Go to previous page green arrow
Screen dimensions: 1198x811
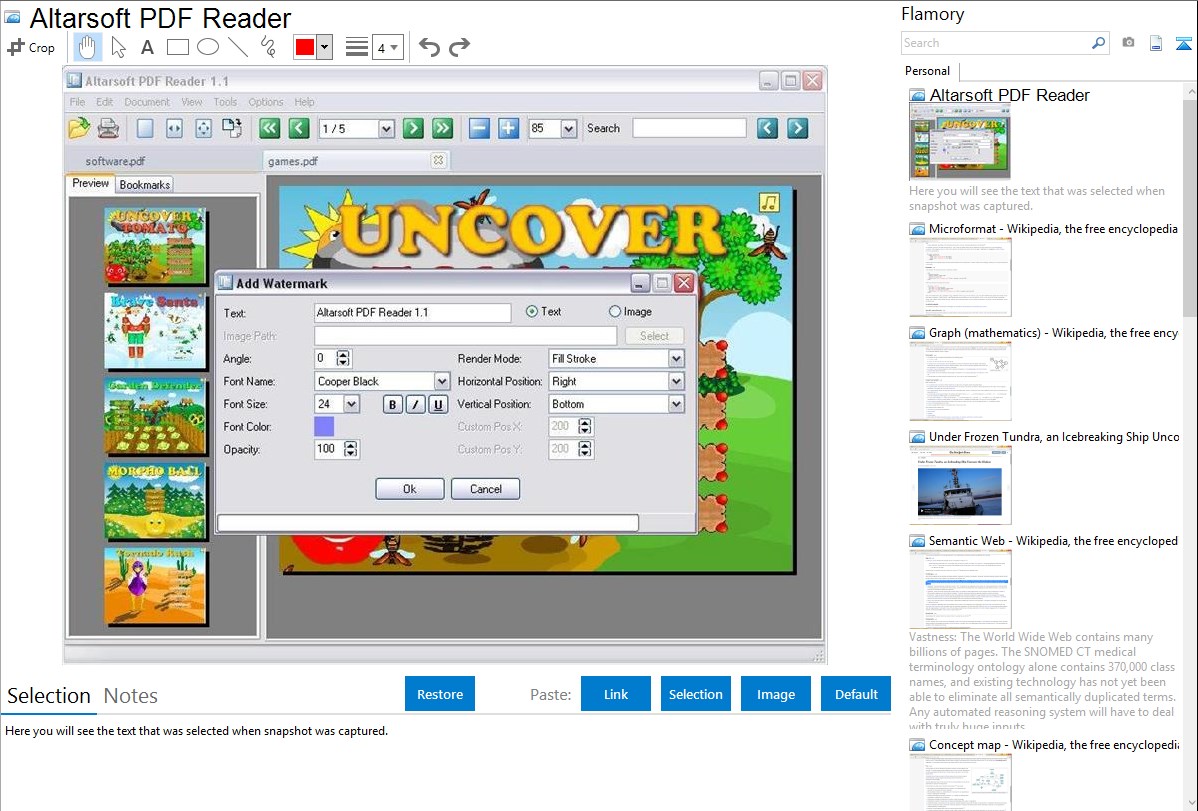pos(299,128)
